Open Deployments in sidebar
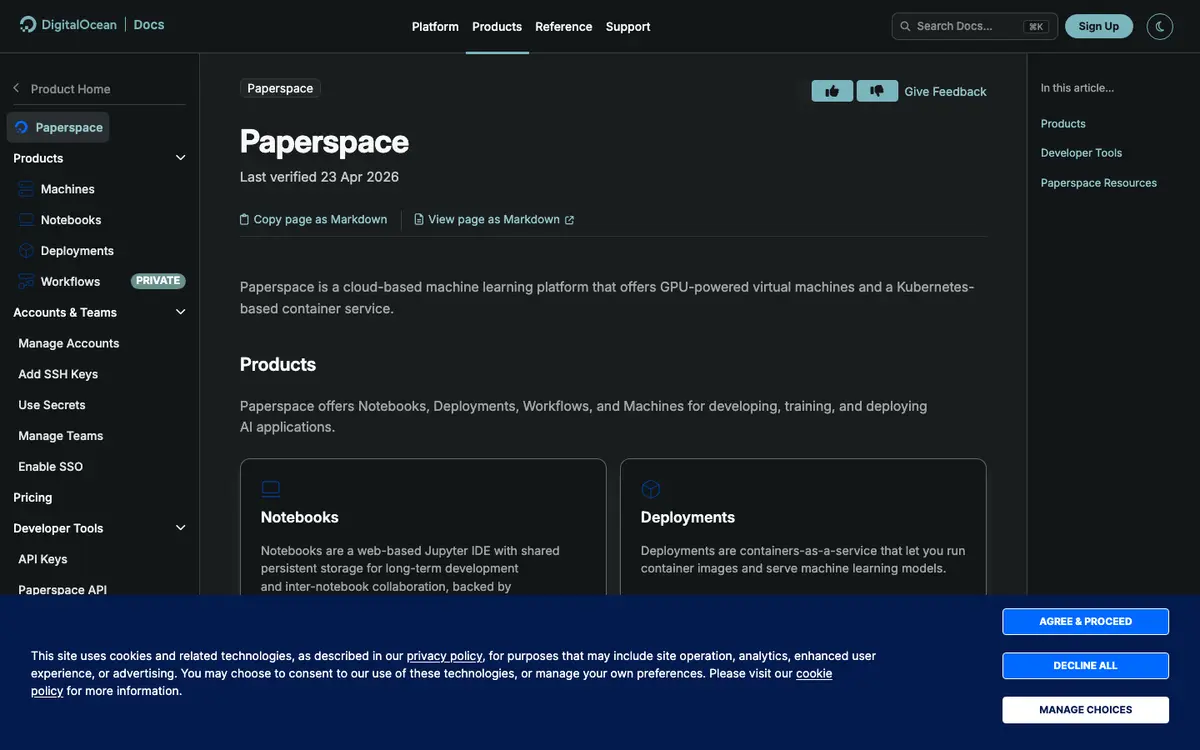 tap(77, 251)
